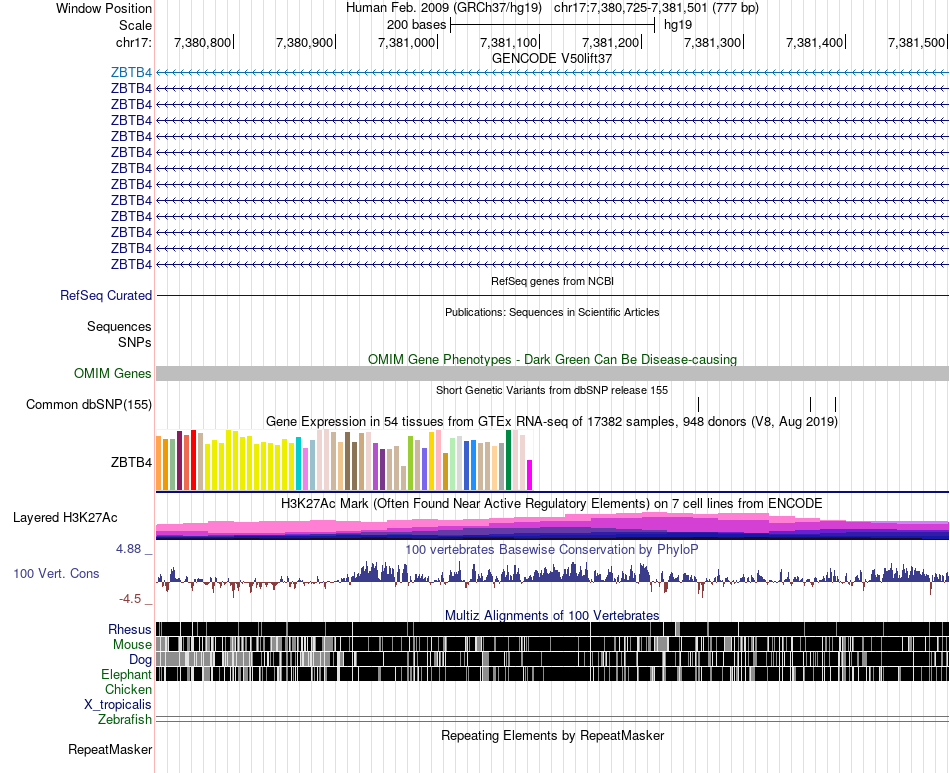Click the OMIM Genes track label
This screenshot has width=950, height=773.
click(113, 373)
